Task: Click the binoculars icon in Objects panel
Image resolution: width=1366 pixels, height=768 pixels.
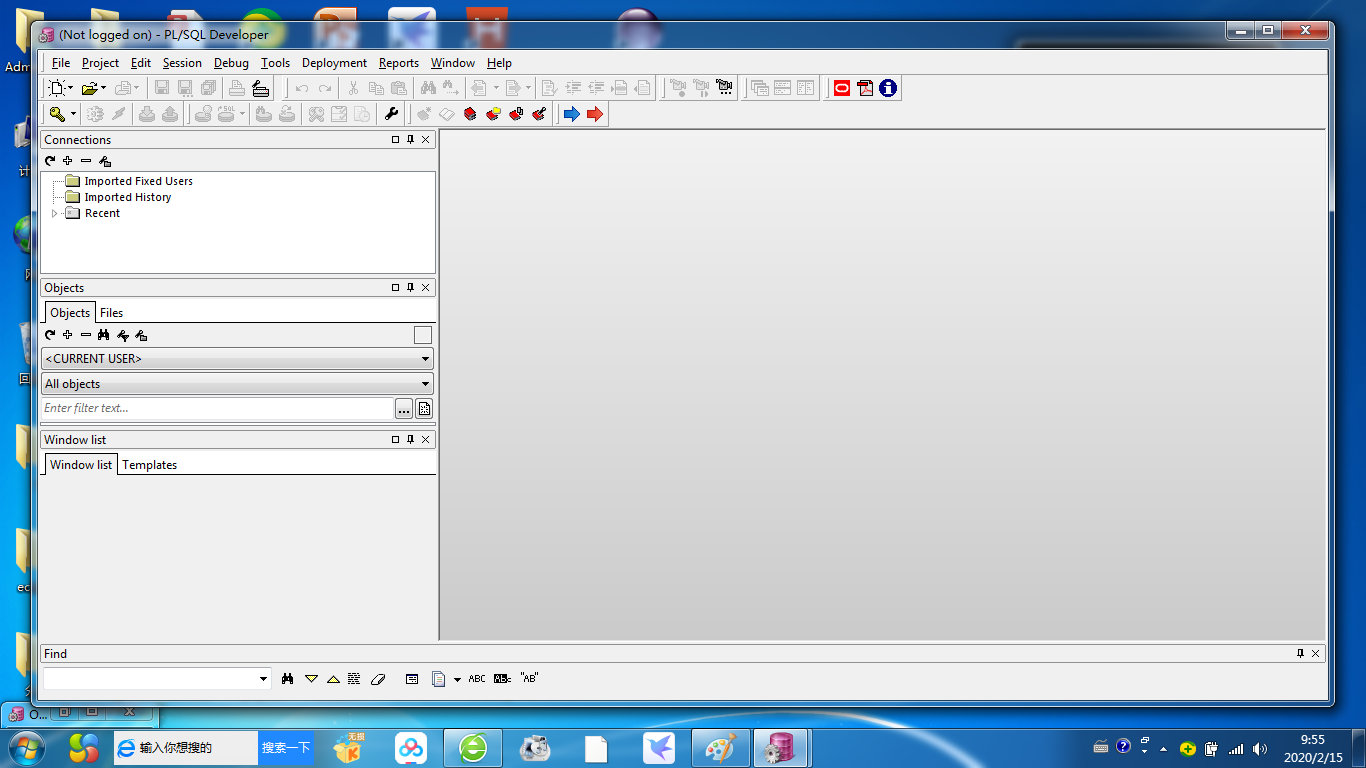Action: [103, 335]
